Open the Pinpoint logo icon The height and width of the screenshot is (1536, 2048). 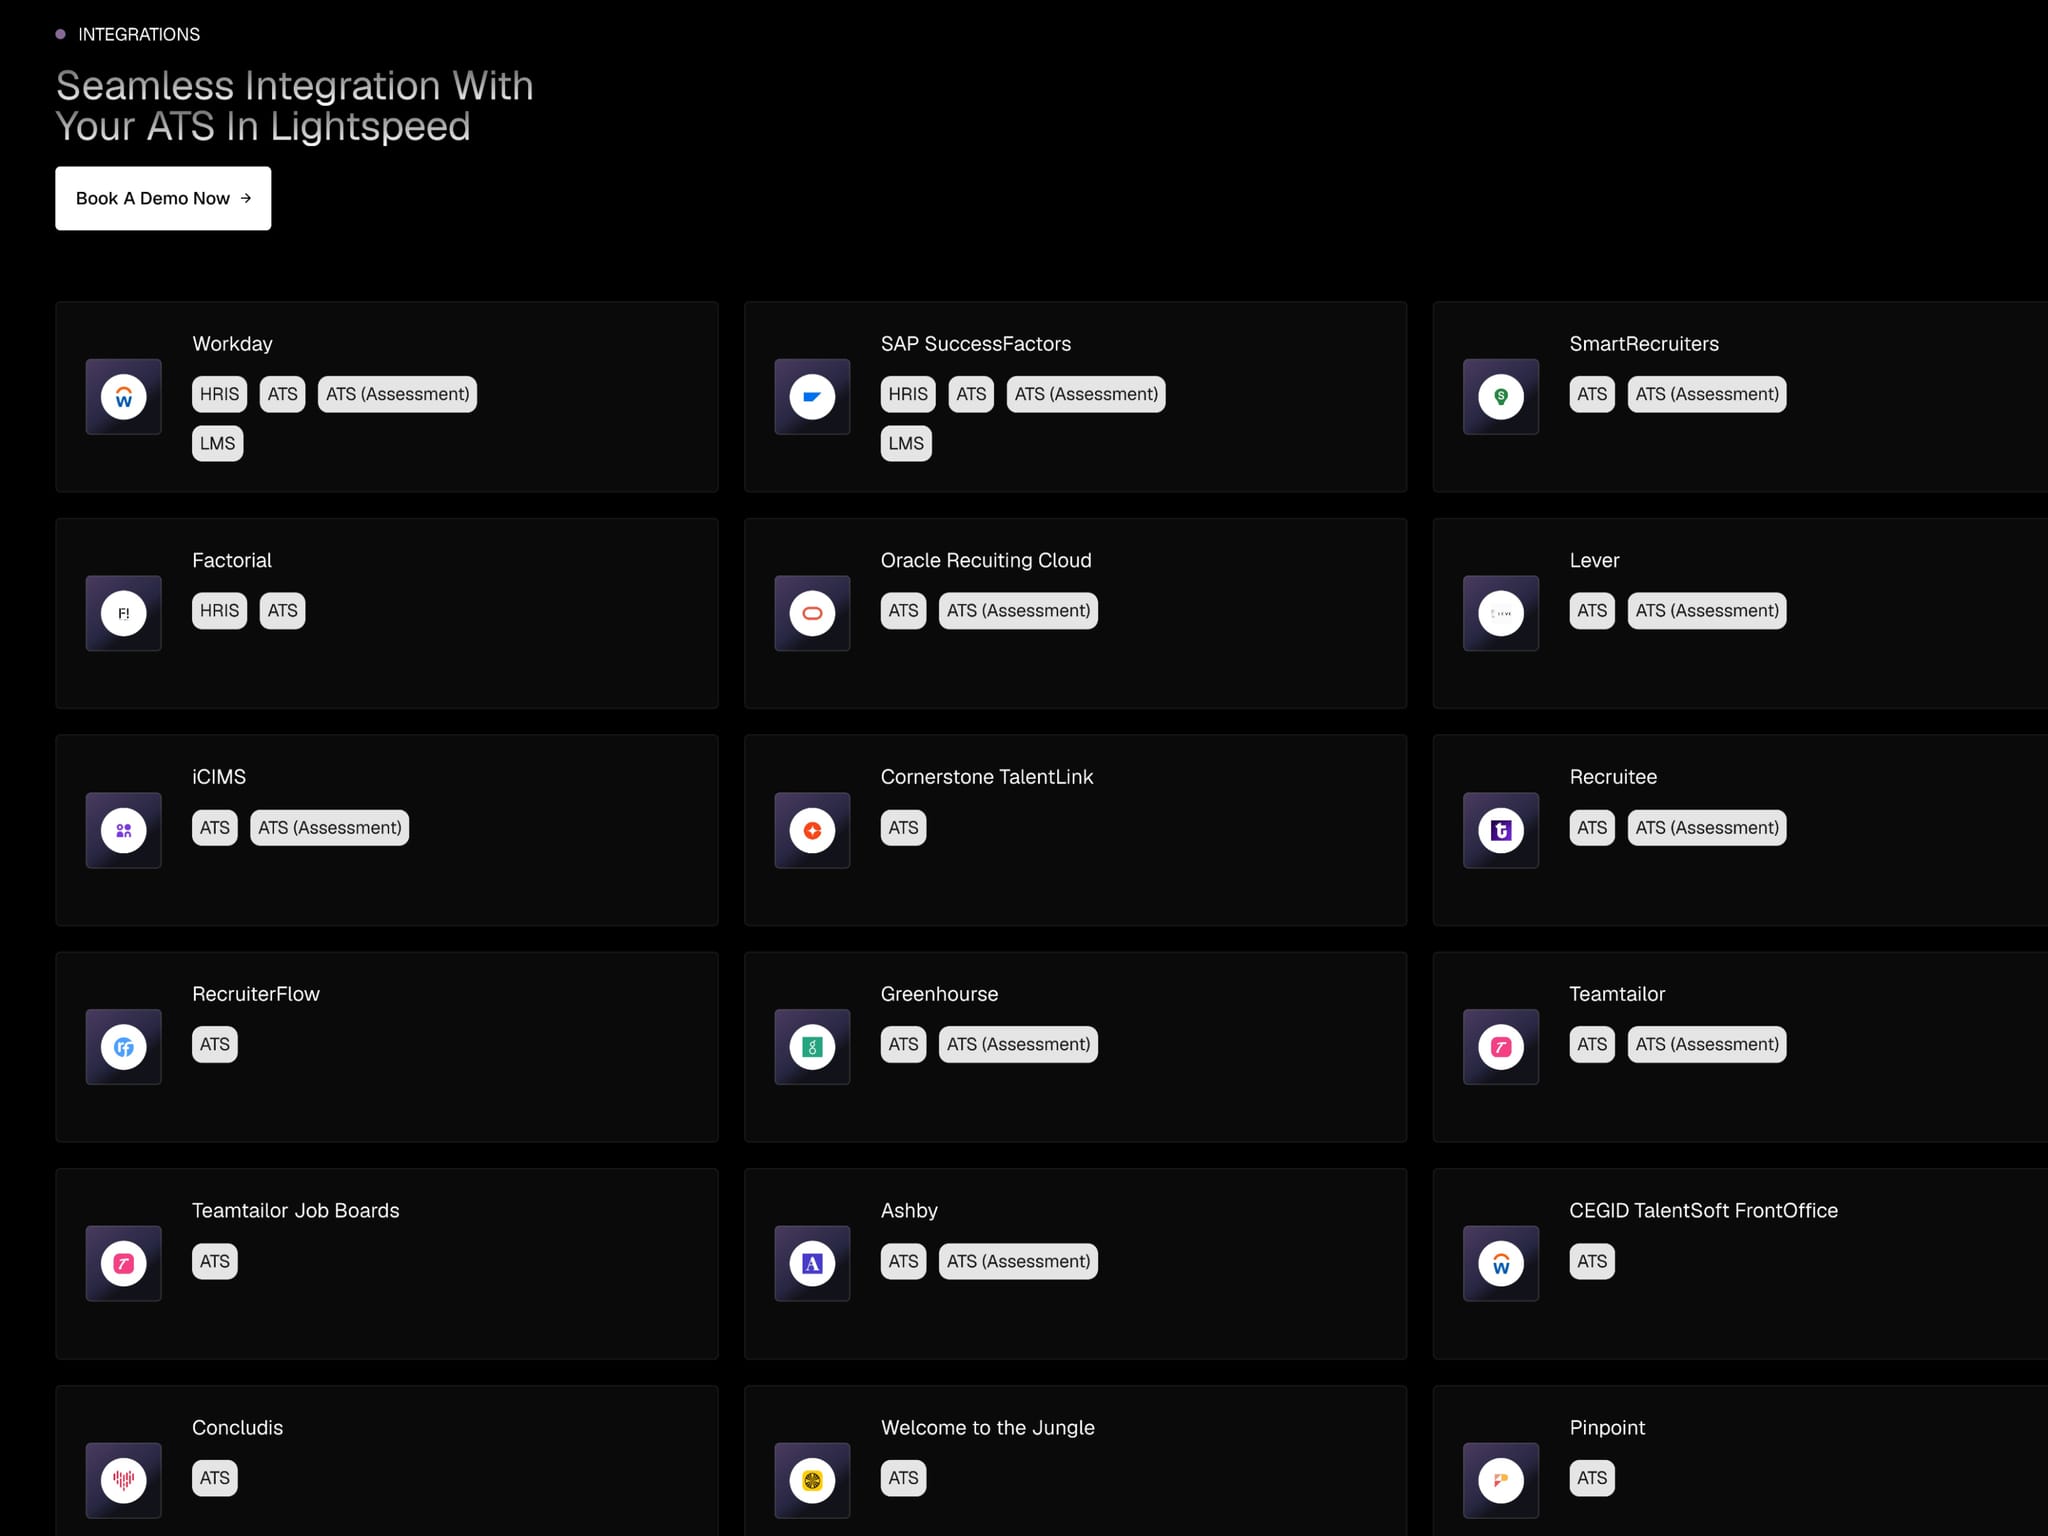click(1501, 1480)
